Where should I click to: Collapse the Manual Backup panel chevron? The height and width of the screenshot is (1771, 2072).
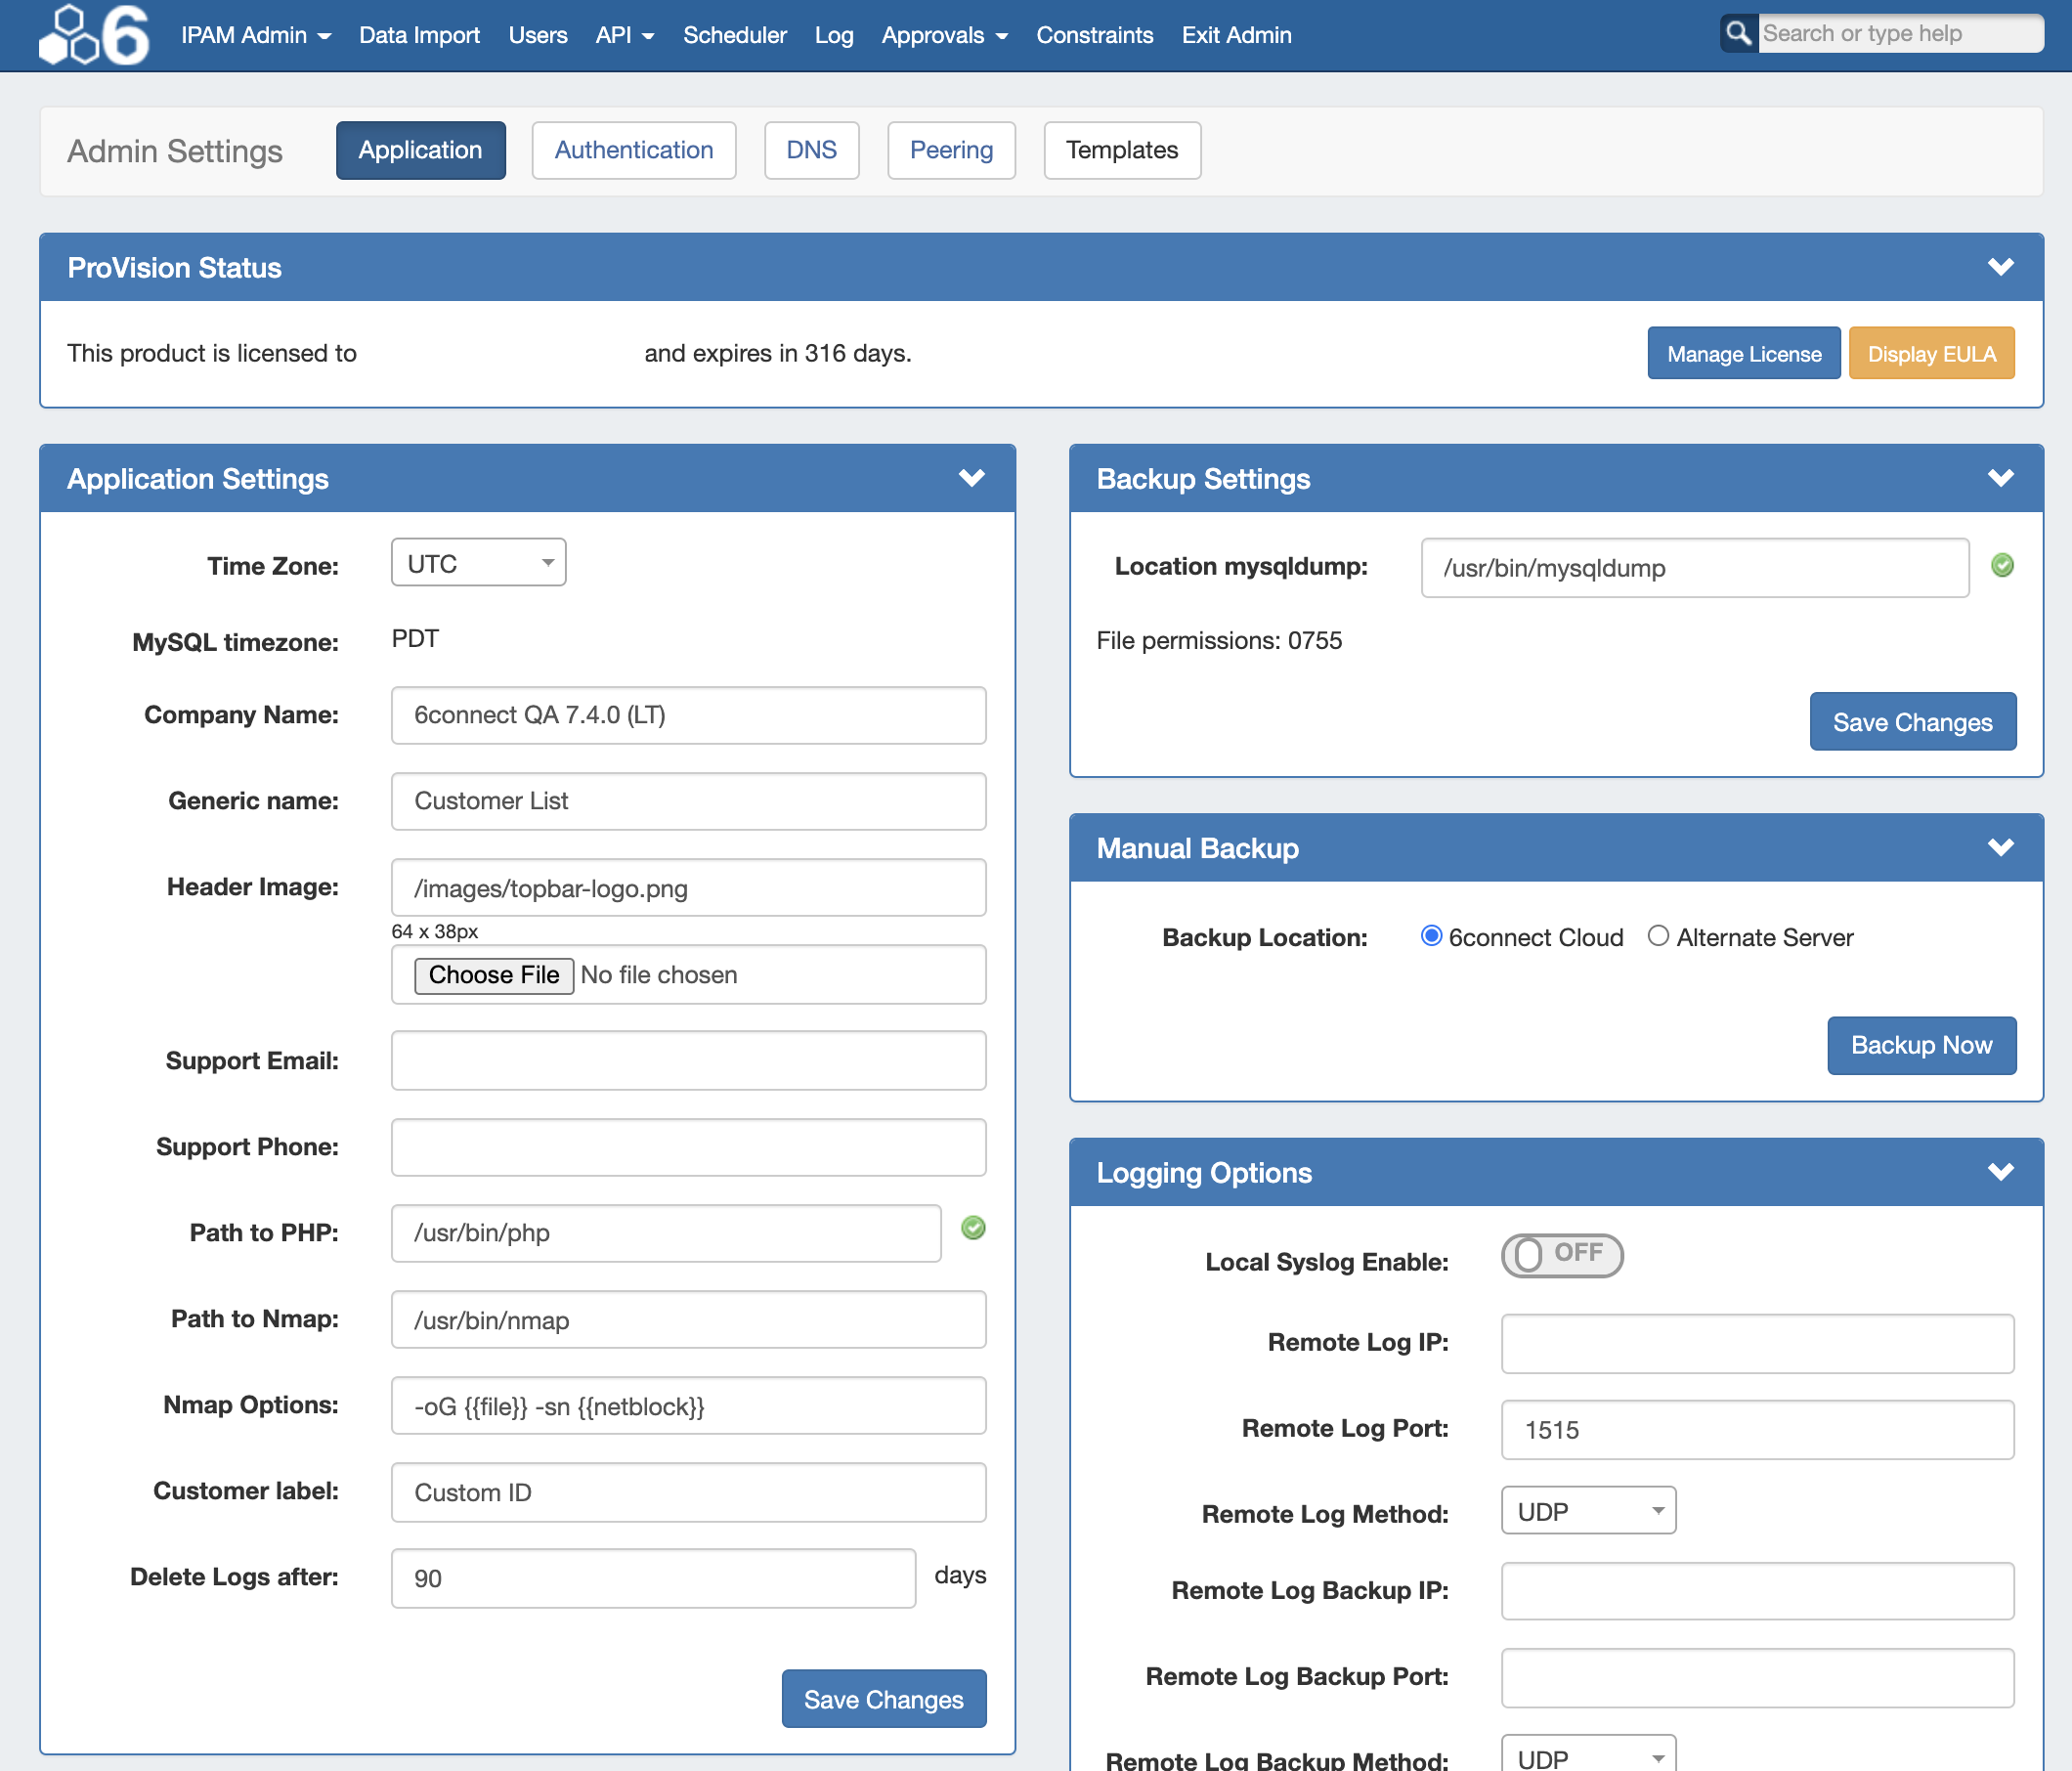(x=2000, y=848)
